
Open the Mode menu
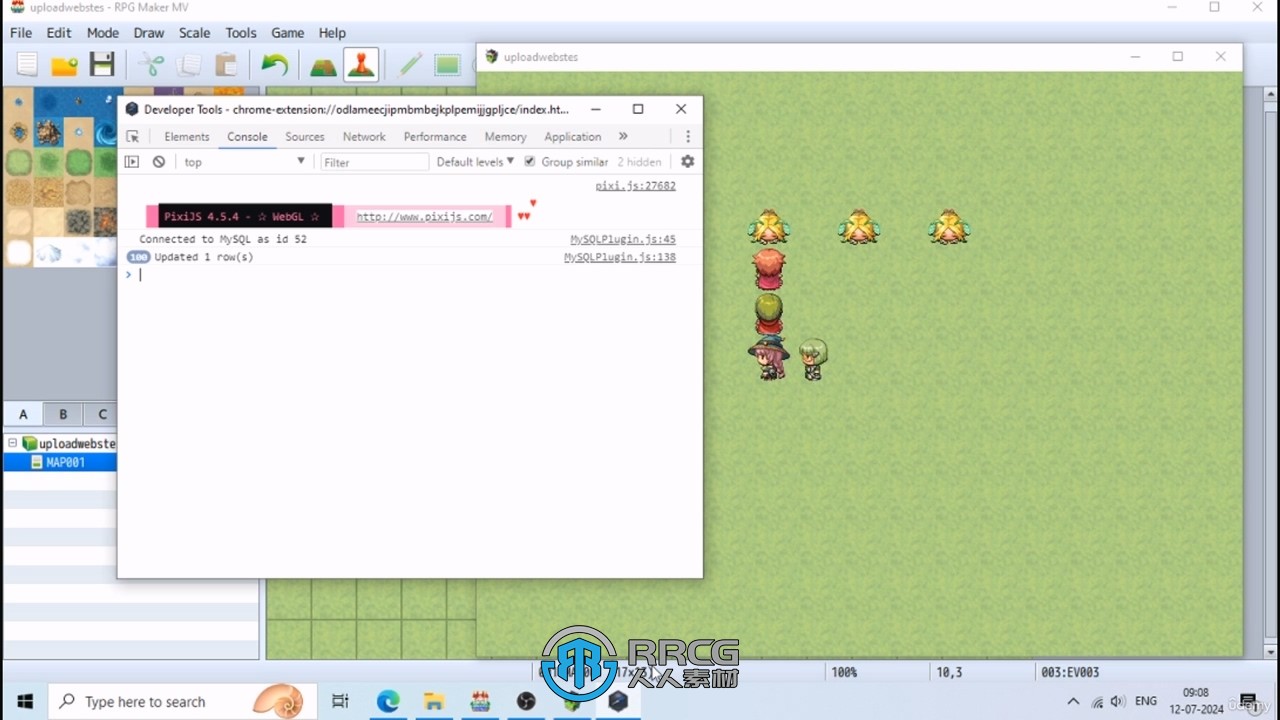pos(102,33)
